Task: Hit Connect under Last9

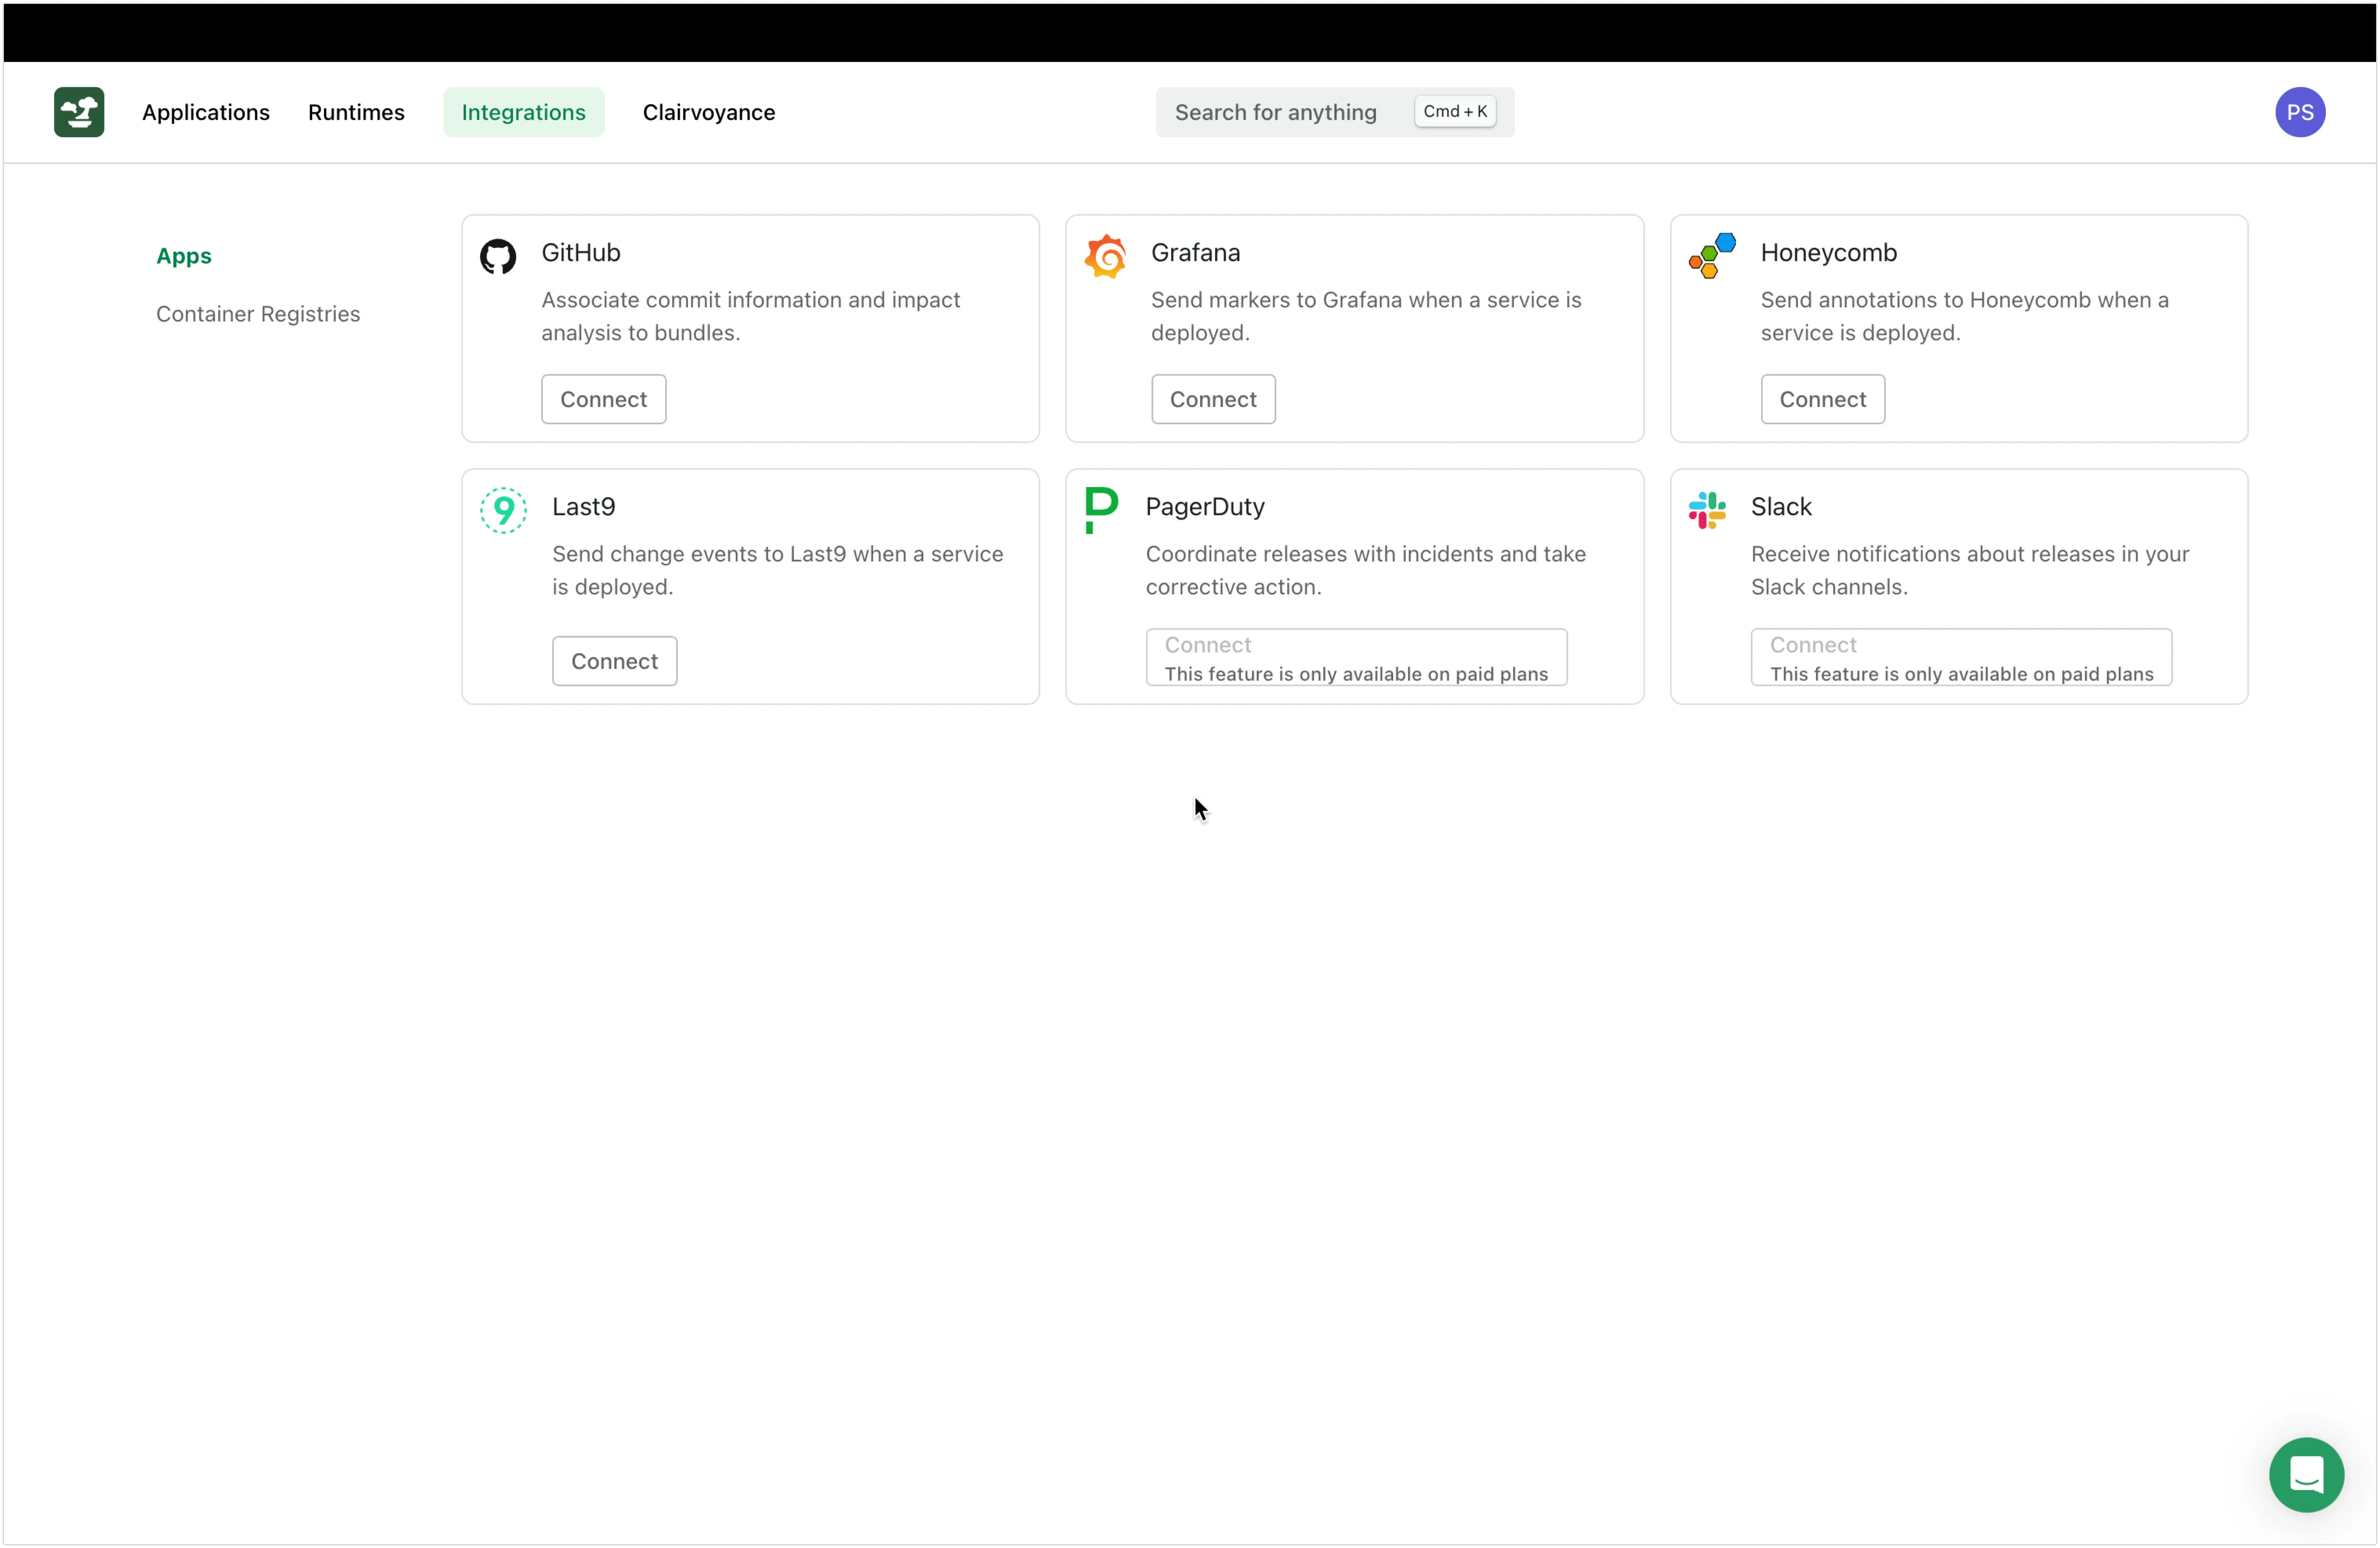Action: tap(614, 661)
